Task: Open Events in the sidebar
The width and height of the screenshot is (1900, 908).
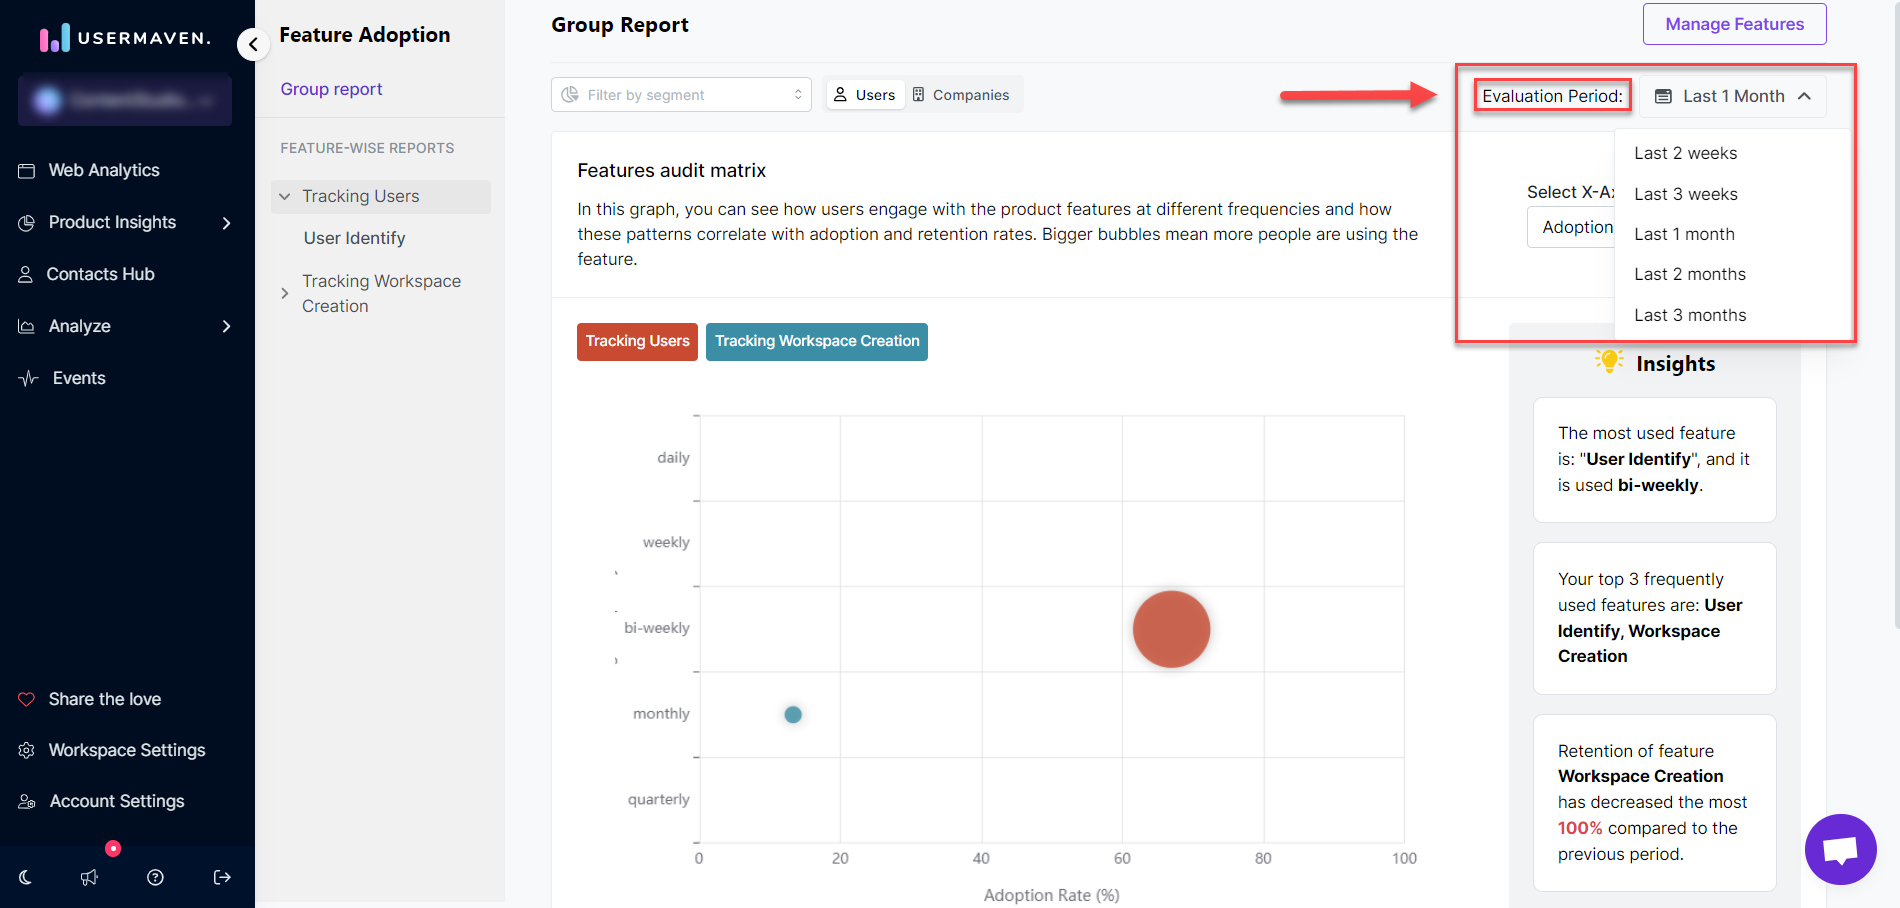Action: tap(79, 378)
